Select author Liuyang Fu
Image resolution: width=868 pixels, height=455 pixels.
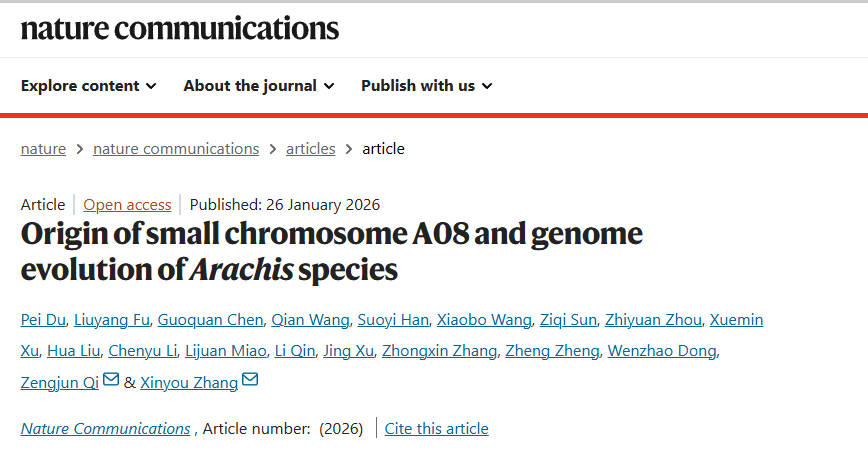[111, 320]
